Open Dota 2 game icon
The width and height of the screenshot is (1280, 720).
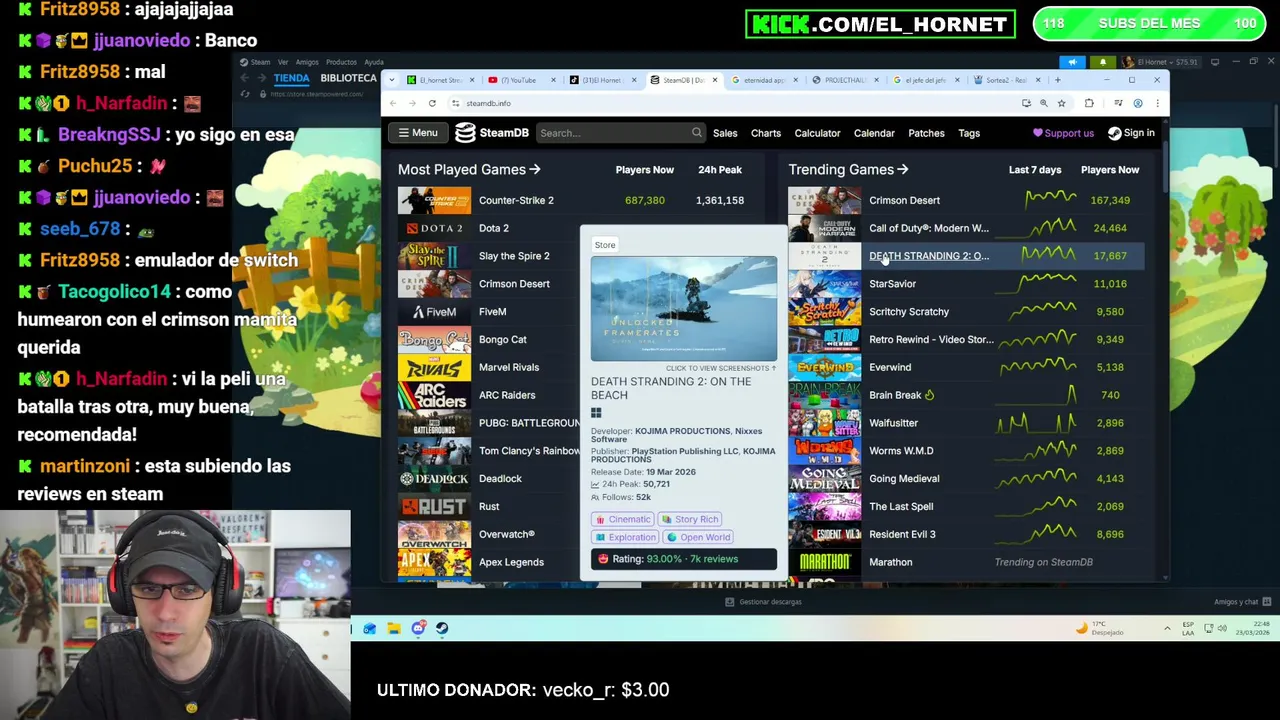point(434,228)
